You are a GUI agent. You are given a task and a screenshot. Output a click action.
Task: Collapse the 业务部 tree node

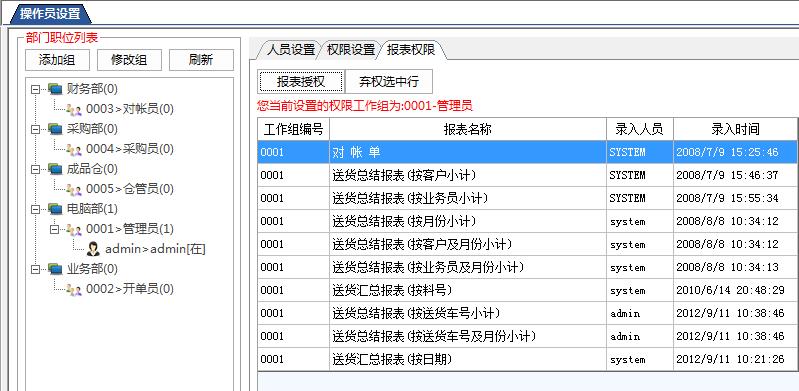tap(35, 269)
